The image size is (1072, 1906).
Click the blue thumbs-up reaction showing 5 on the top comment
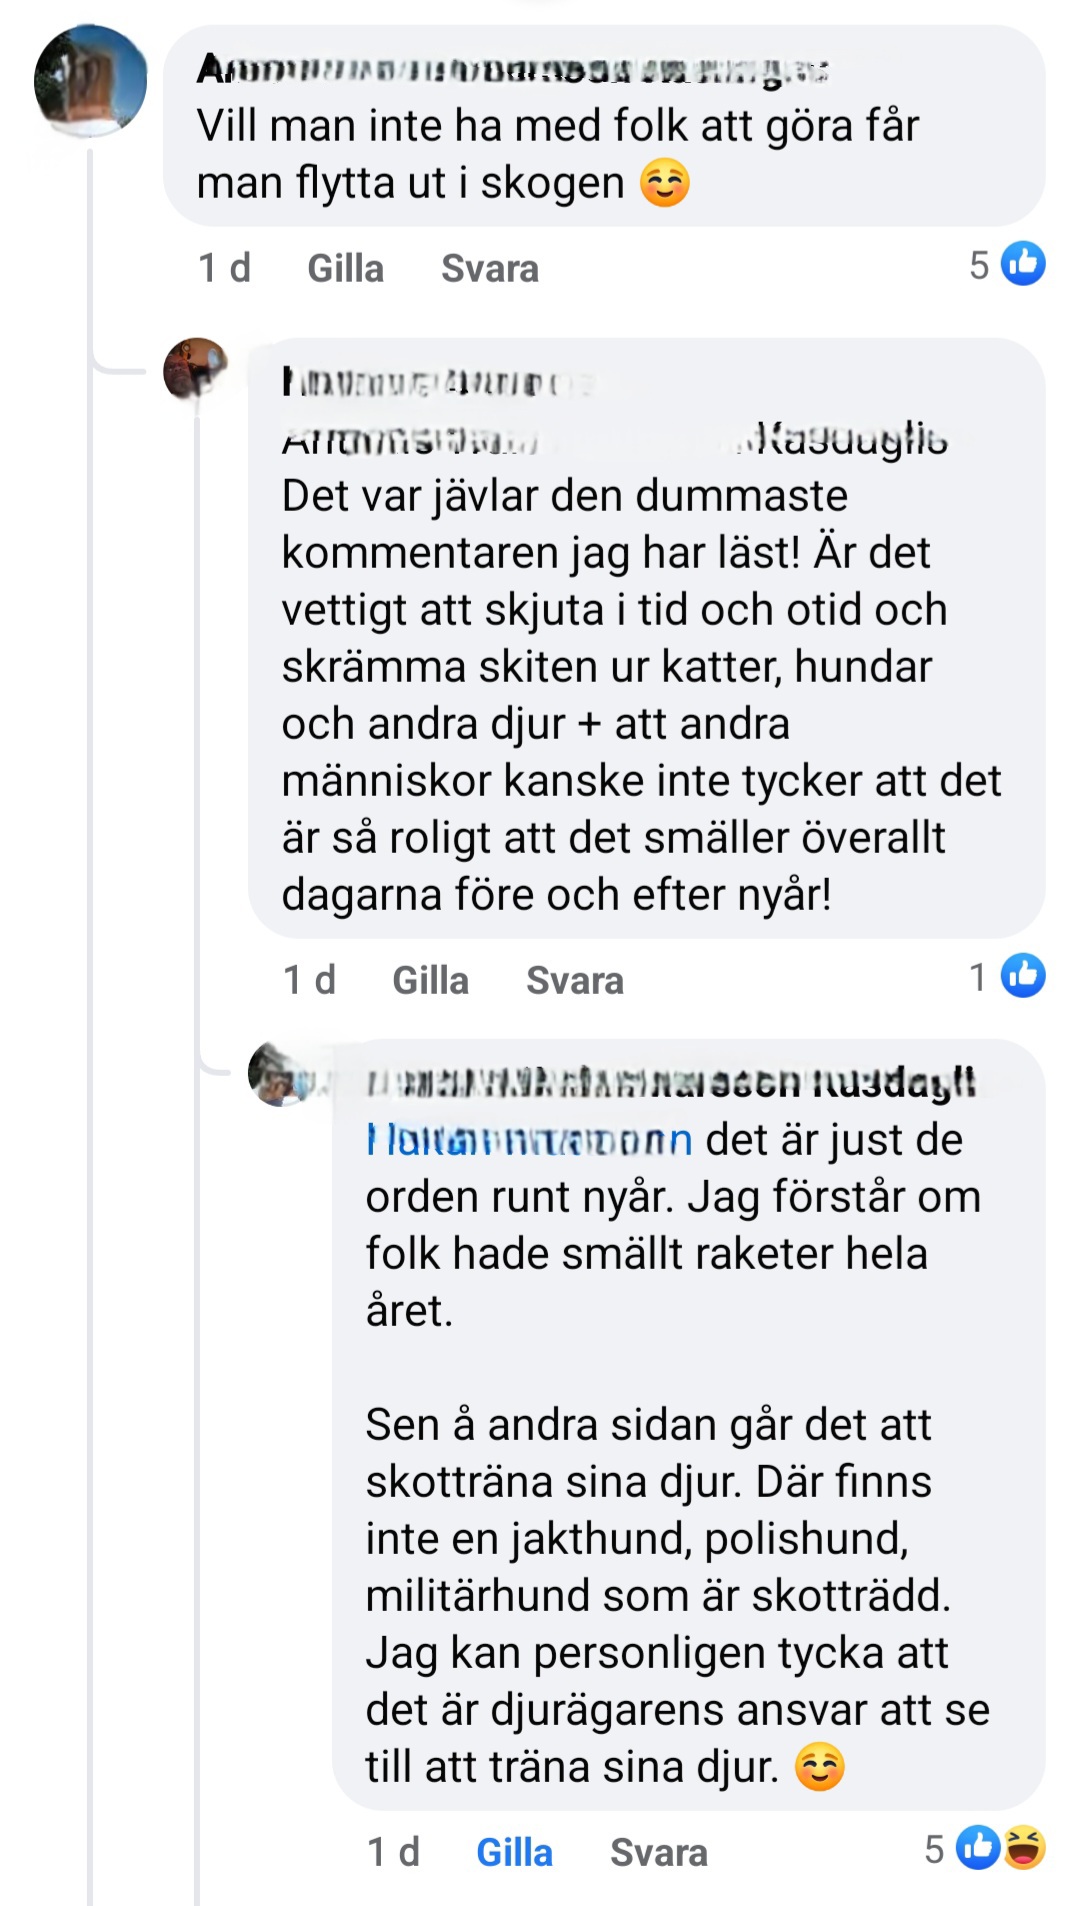tap(1023, 264)
